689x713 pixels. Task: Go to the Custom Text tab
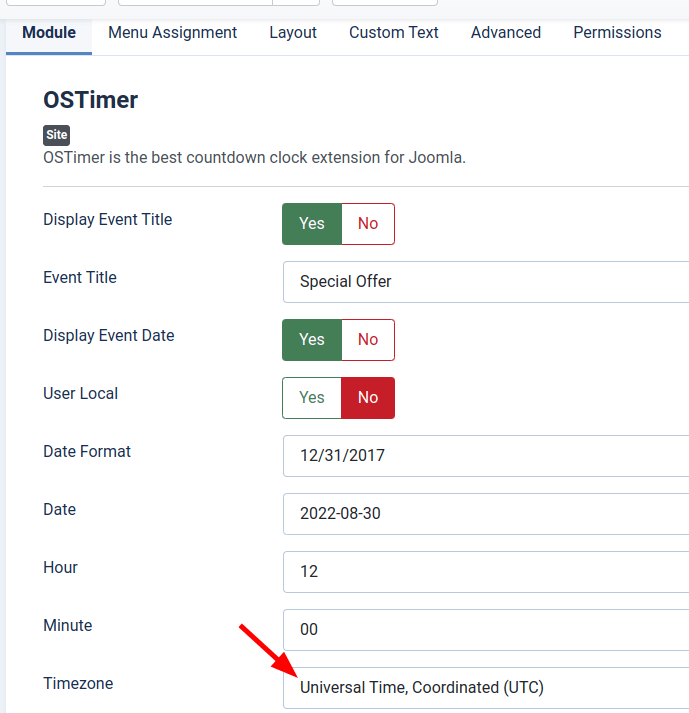pyautogui.click(x=393, y=33)
